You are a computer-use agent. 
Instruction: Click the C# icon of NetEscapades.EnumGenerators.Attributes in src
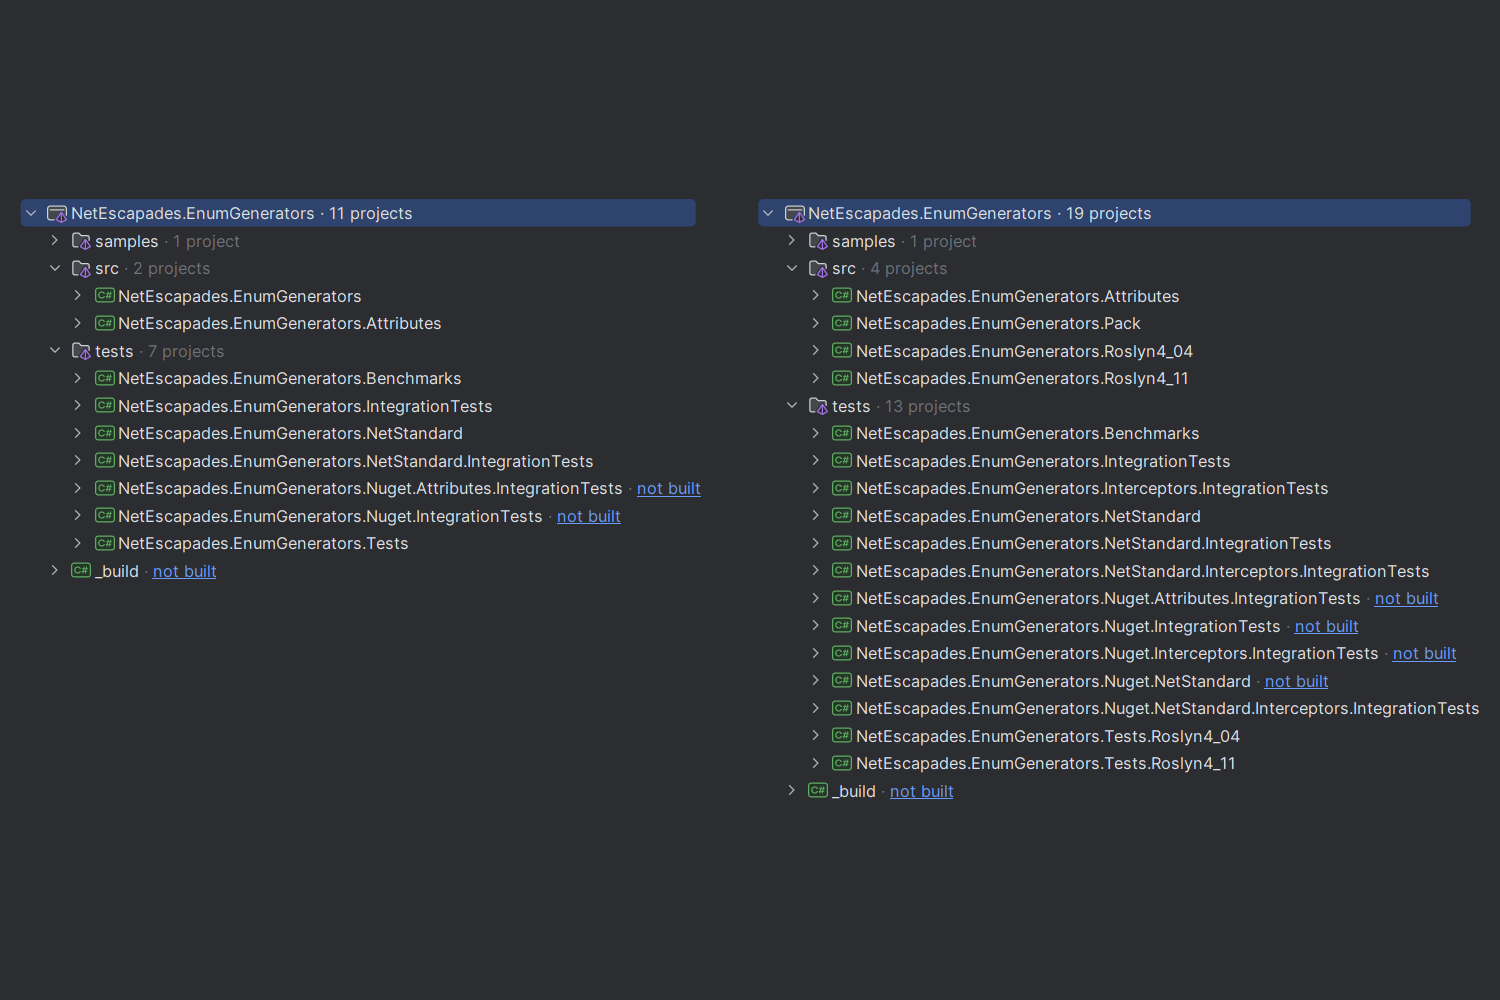click(x=104, y=322)
